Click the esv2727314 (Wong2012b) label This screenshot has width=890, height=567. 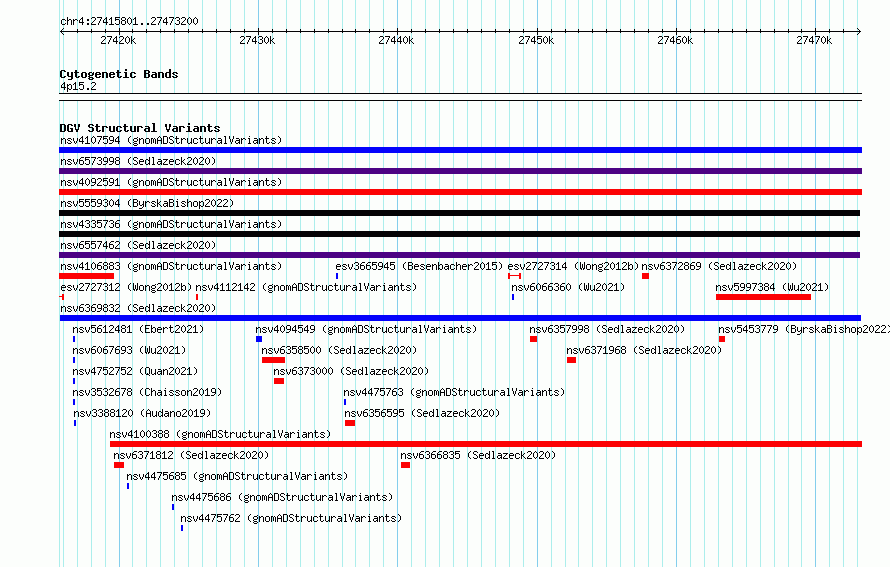pos(573,266)
